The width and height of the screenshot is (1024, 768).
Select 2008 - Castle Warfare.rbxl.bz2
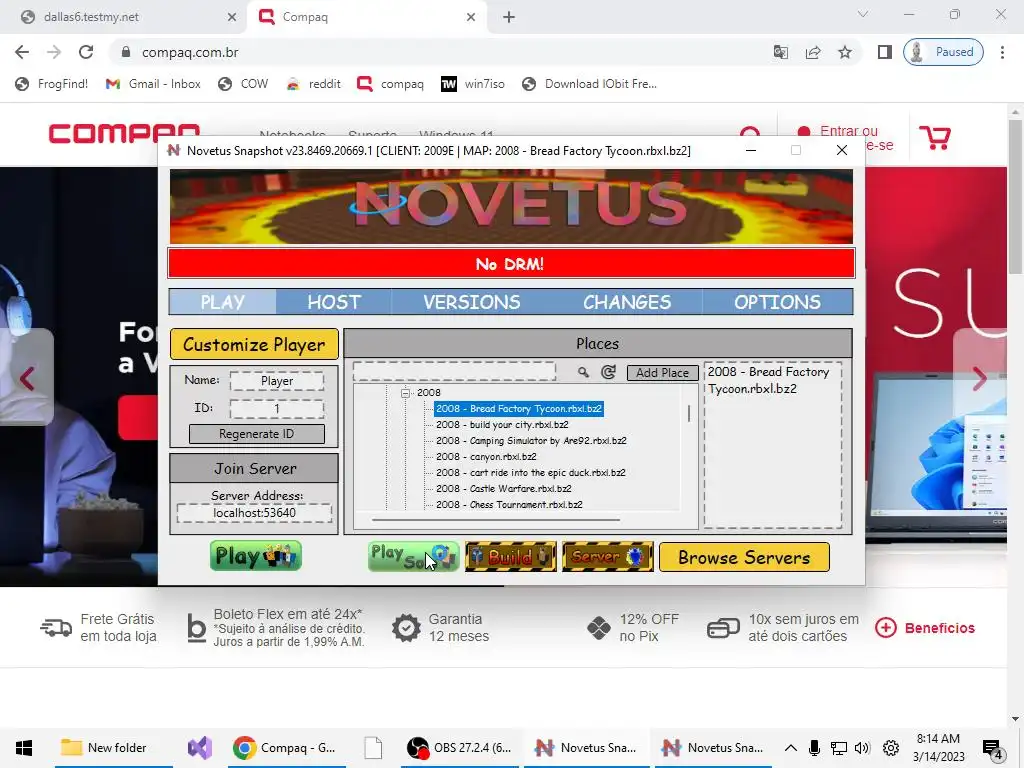click(x=504, y=488)
